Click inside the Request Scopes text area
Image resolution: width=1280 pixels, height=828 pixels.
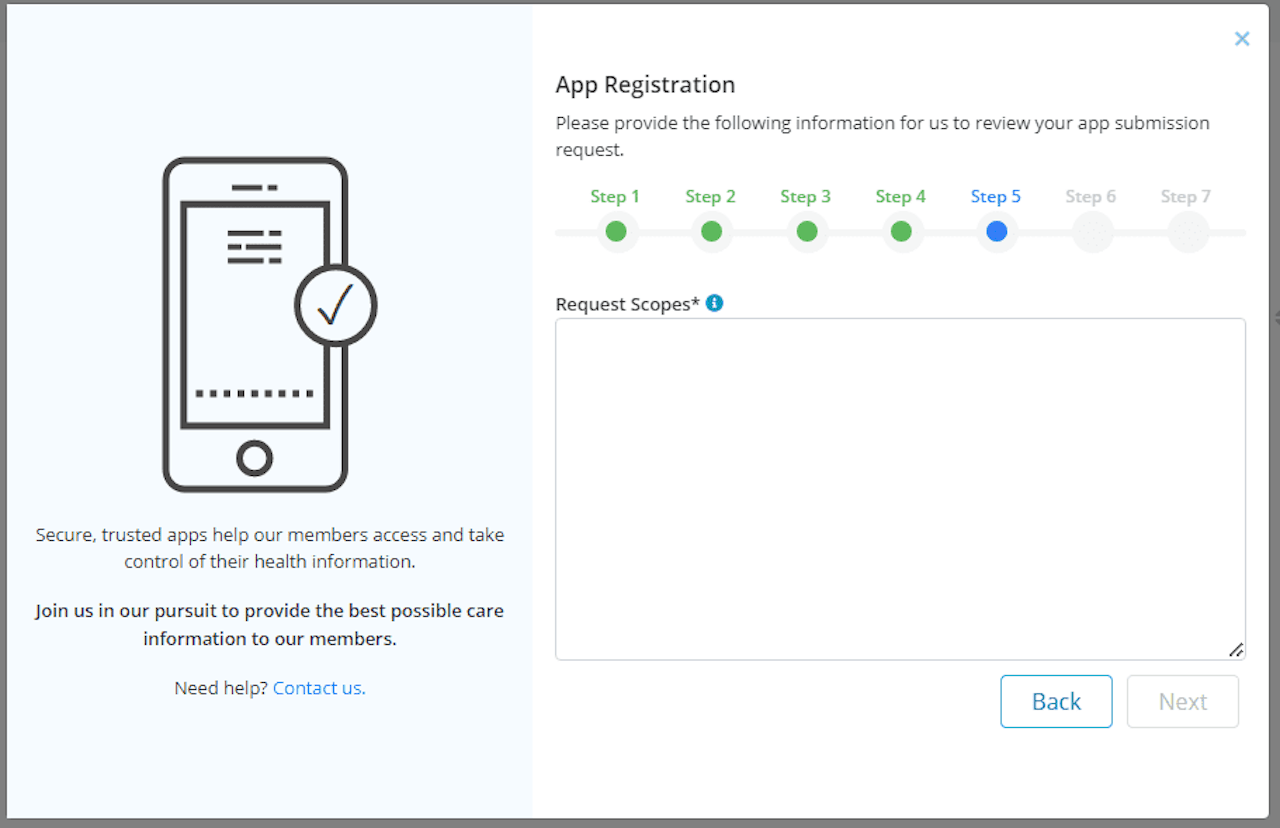click(899, 489)
